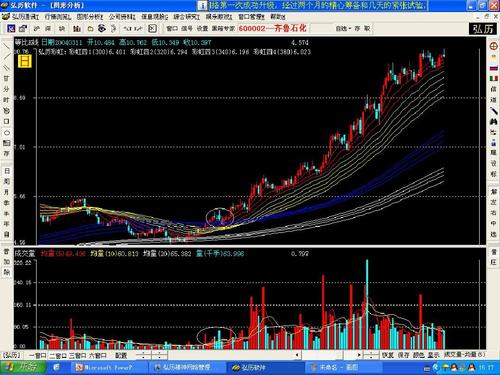
Task: Switch to 三窗口 layout
Action: [x=77, y=355]
